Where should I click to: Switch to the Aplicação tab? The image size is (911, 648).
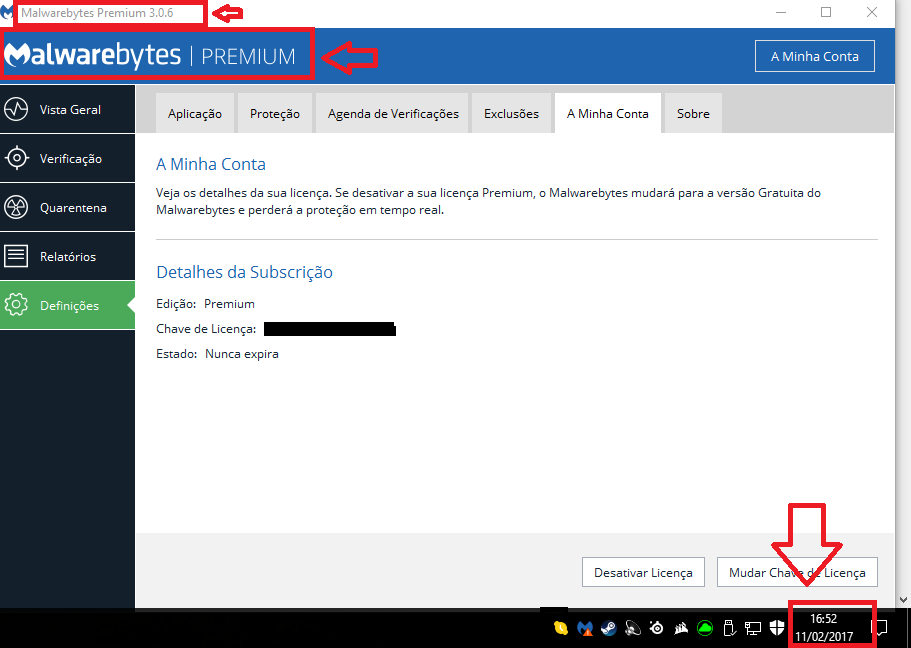coord(195,113)
